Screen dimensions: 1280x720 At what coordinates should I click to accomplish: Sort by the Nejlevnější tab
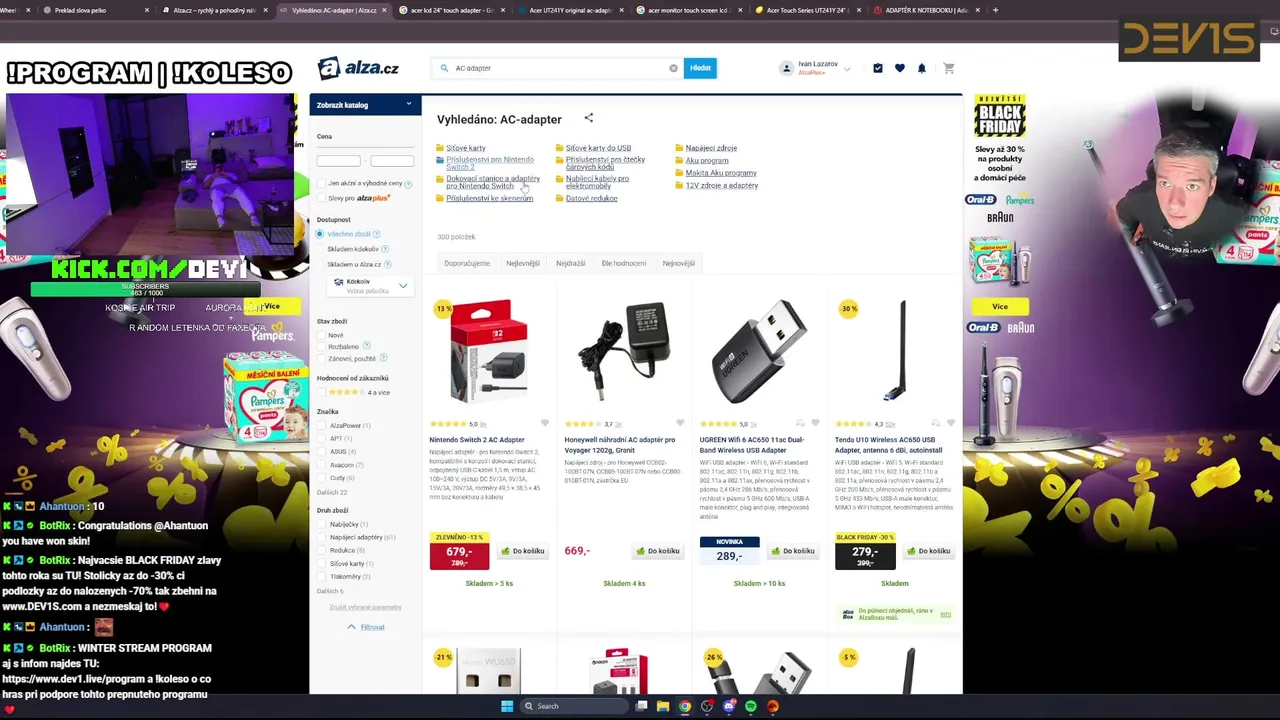(x=523, y=263)
